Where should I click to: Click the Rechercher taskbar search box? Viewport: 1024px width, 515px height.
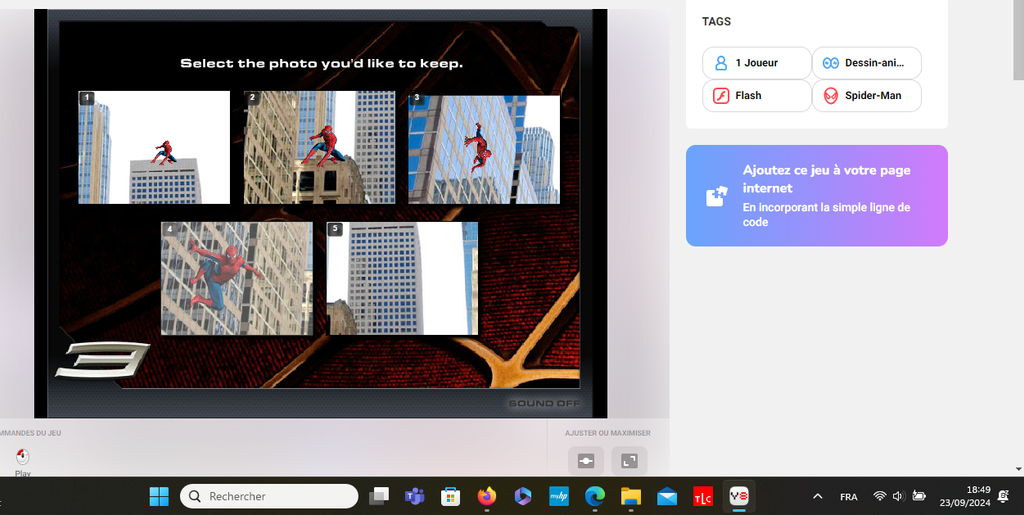tap(269, 496)
